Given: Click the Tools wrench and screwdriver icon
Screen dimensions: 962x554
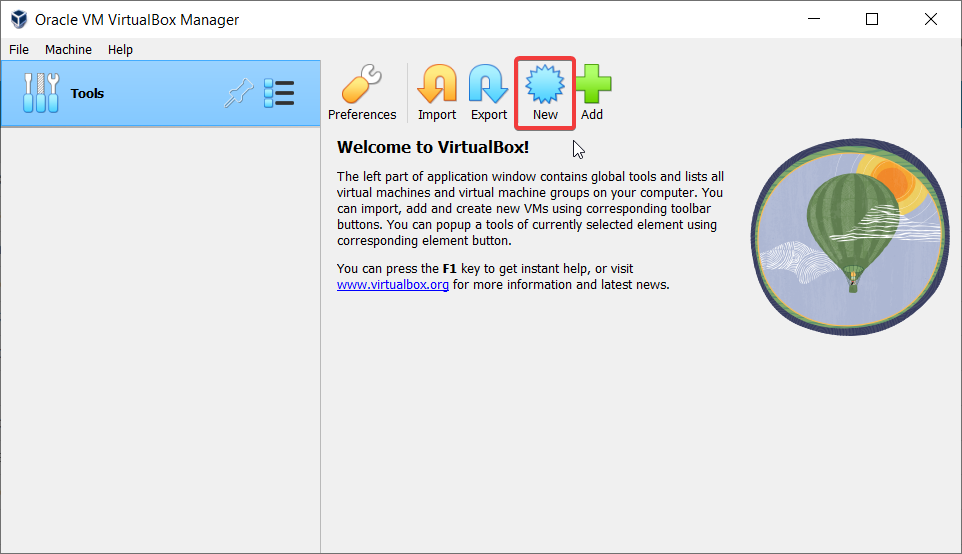Looking at the screenshot, I should (x=41, y=94).
